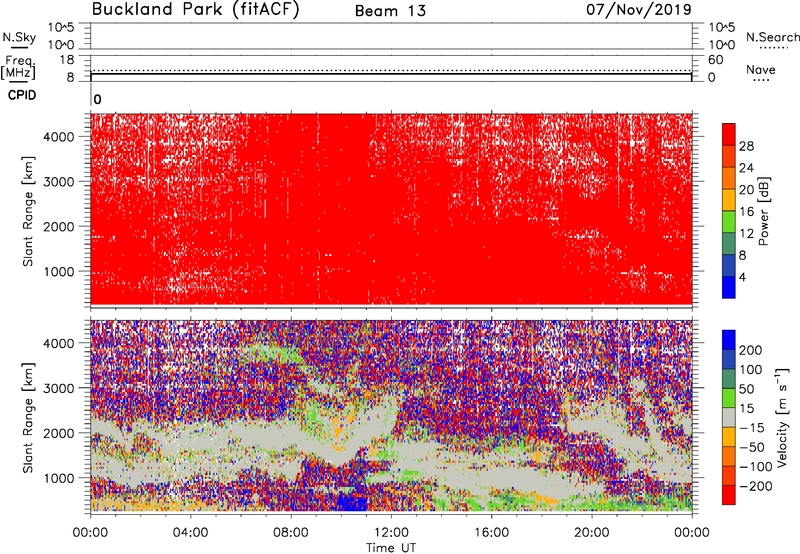Viewport: 800px width, 554px height.
Task: Click the N.Sky legend label
Action: click(x=19, y=37)
